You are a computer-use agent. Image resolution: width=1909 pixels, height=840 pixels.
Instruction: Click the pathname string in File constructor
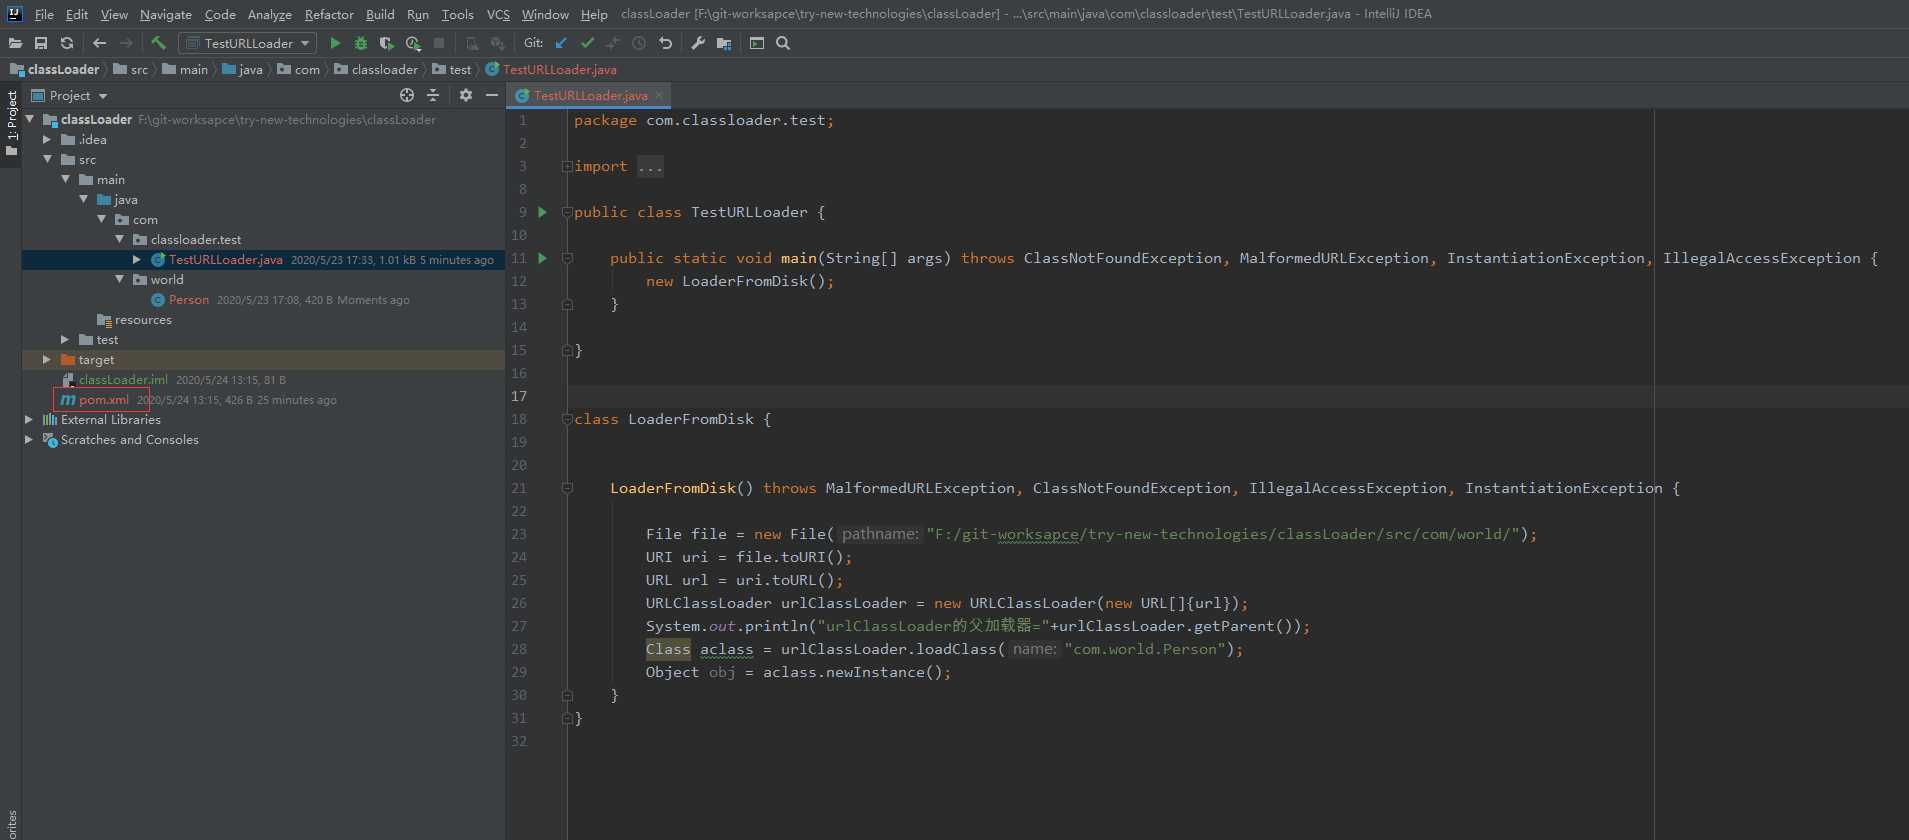1224,534
